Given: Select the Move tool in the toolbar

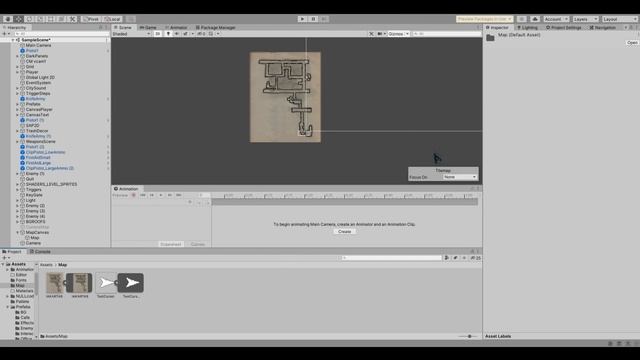Looking at the screenshot, I should [x=19, y=19].
